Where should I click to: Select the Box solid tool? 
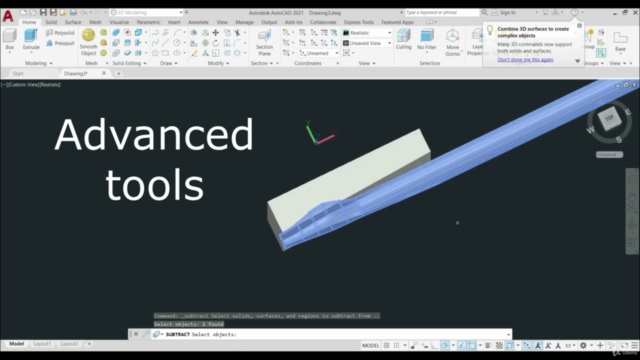coord(10,40)
